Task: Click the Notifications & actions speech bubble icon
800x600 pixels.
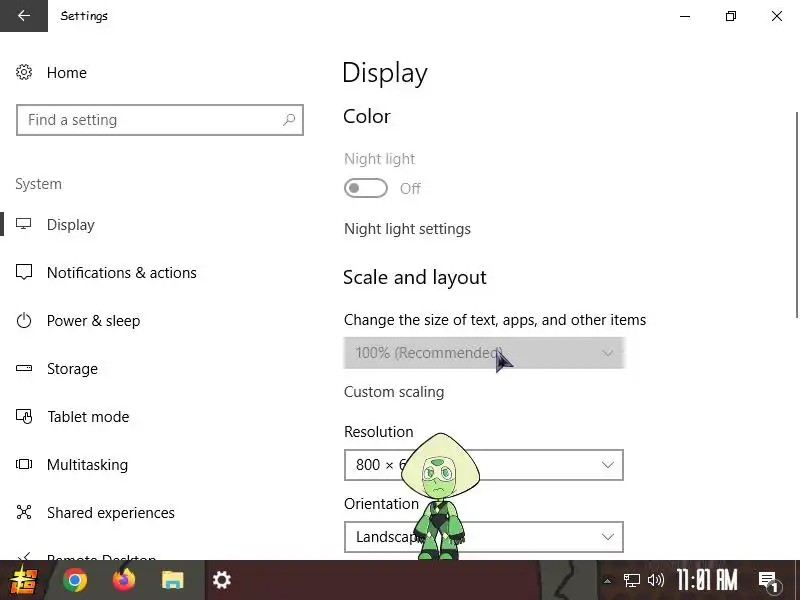Action: click(x=23, y=272)
